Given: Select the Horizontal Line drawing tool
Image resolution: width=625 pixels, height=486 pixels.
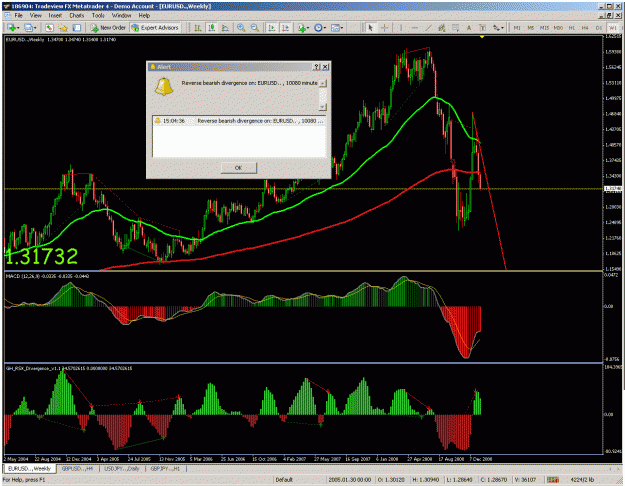Looking at the screenshot, I should point(415,28).
